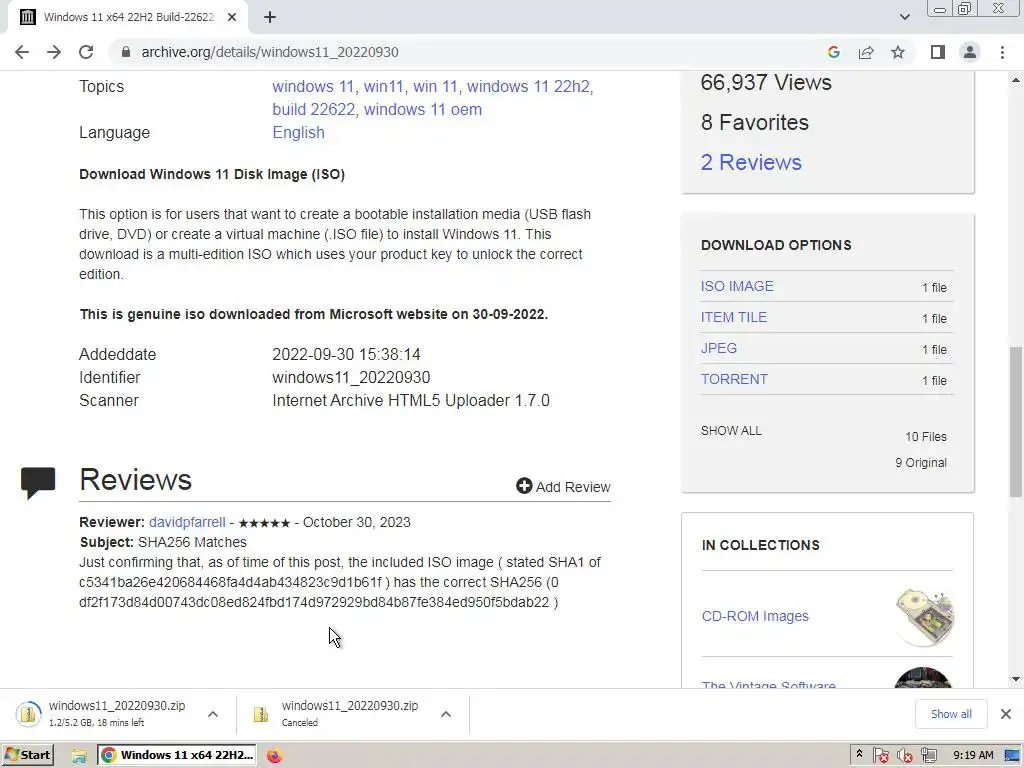The width and height of the screenshot is (1024, 768).
Task: Reload the archive.org page
Action: pyautogui.click(x=86, y=52)
